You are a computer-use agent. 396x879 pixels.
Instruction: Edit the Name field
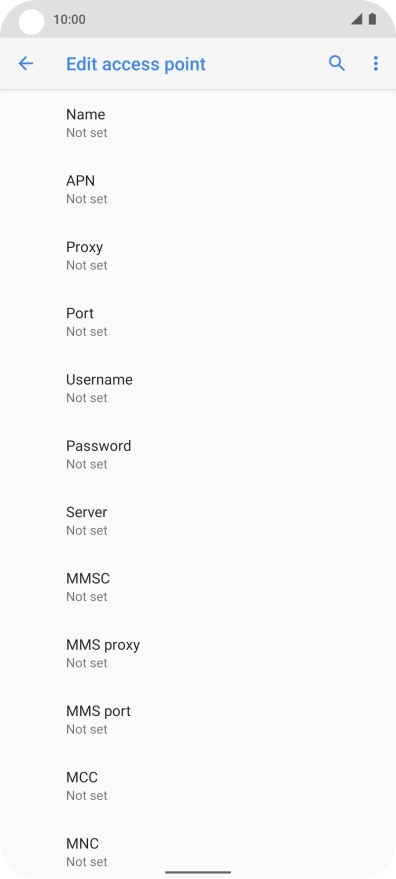pos(198,123)
